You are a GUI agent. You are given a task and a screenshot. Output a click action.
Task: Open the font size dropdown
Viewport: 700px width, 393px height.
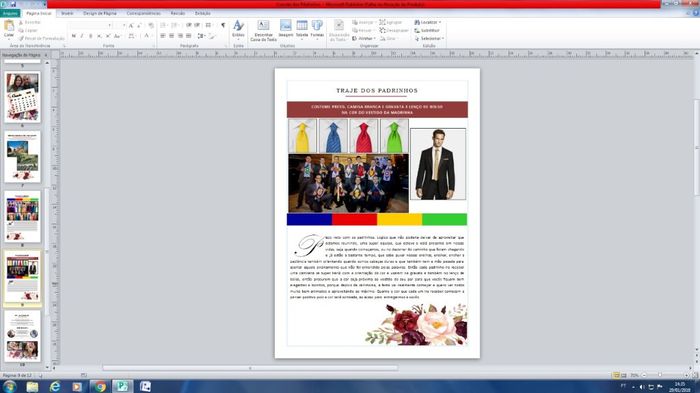[x=124, y=25]
